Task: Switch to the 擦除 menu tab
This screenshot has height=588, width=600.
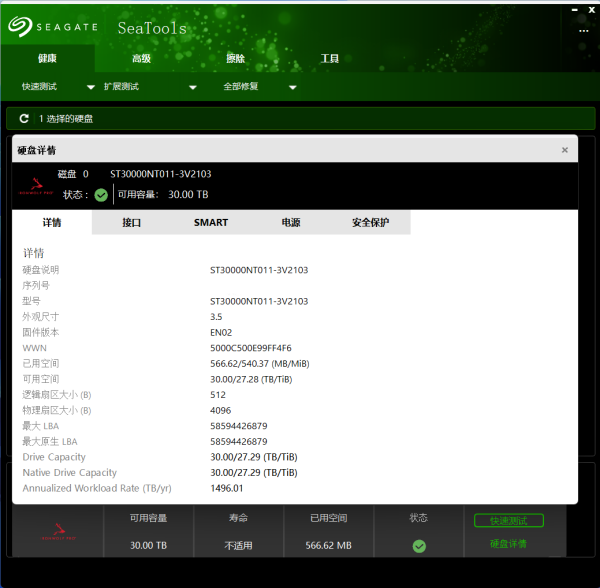Action: (x=235, y=59)
